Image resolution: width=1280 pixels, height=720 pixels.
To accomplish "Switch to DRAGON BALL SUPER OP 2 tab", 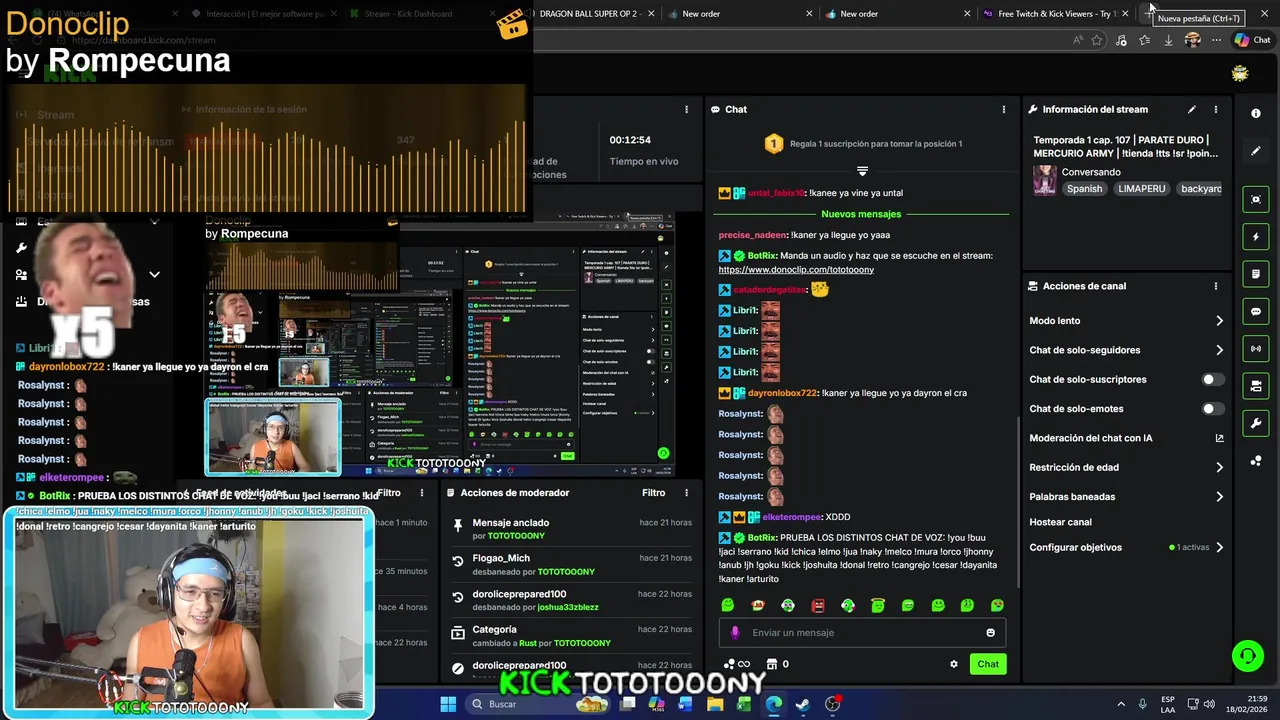I will [x=590, y=14].
